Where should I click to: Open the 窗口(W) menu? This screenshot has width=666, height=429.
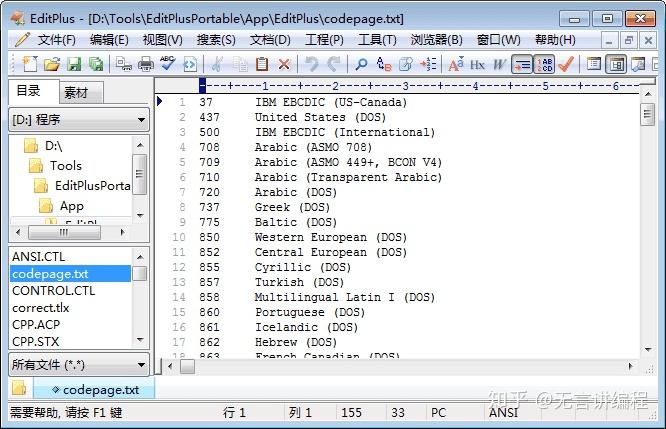tap(498, 40)
